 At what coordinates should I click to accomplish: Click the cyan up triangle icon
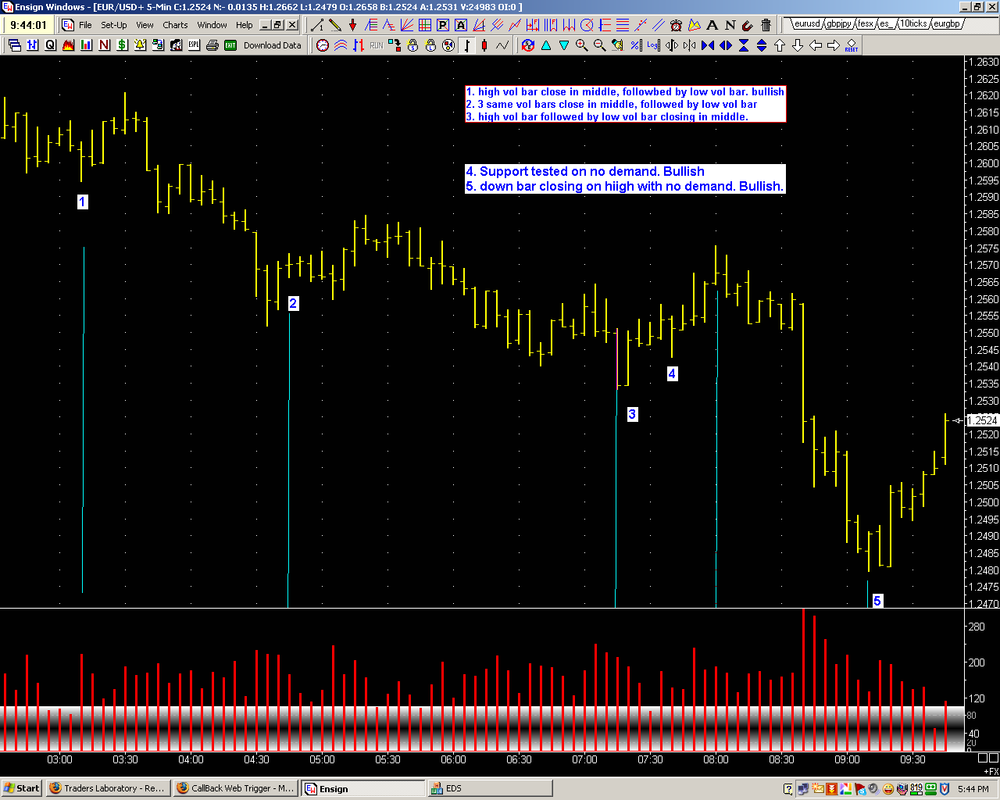pos(546,45)
